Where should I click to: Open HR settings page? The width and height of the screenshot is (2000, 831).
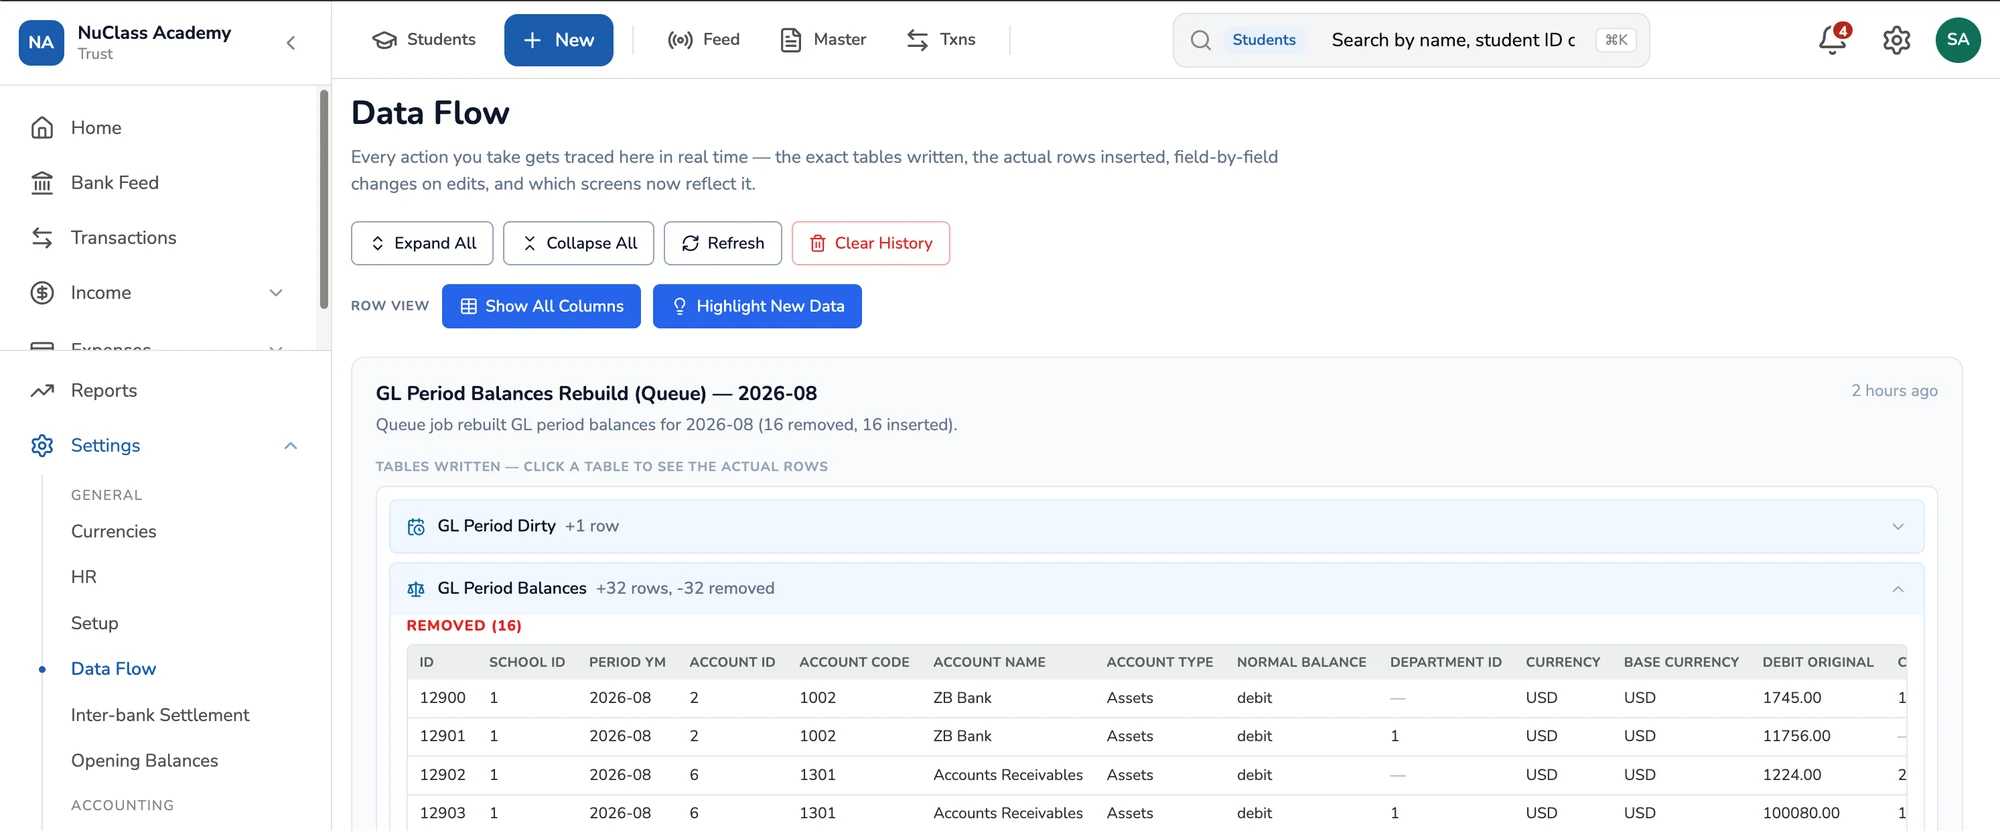(84, 577)
